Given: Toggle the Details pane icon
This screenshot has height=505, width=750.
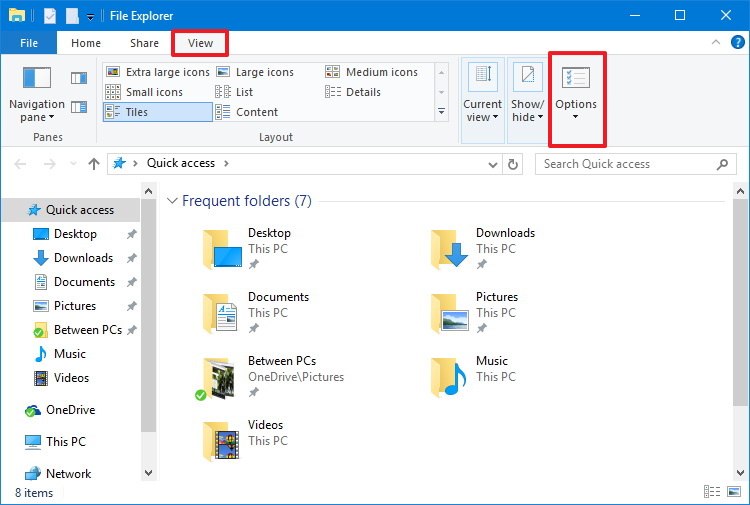Looking at the screenshot, I should pos(79,107).
